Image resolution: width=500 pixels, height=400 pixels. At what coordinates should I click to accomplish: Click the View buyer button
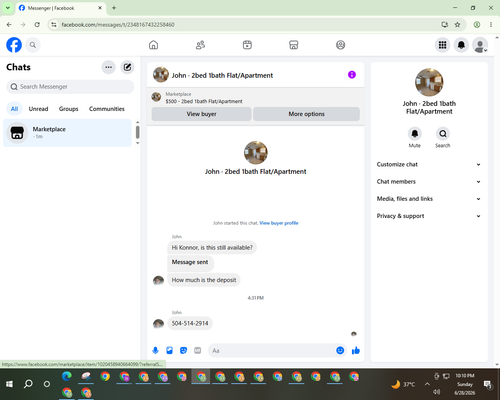tap(201, 114)
